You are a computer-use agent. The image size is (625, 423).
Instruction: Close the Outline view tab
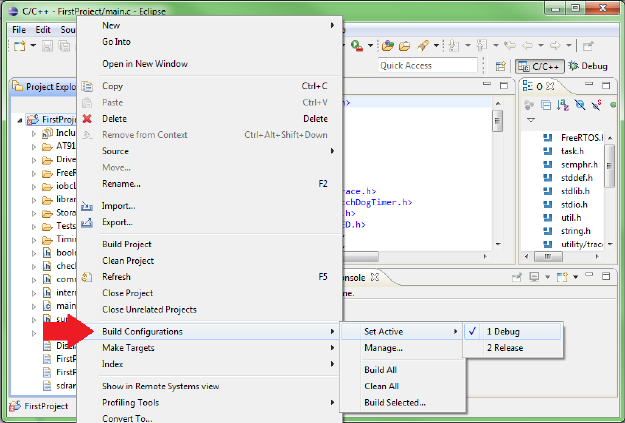(550, 86)
